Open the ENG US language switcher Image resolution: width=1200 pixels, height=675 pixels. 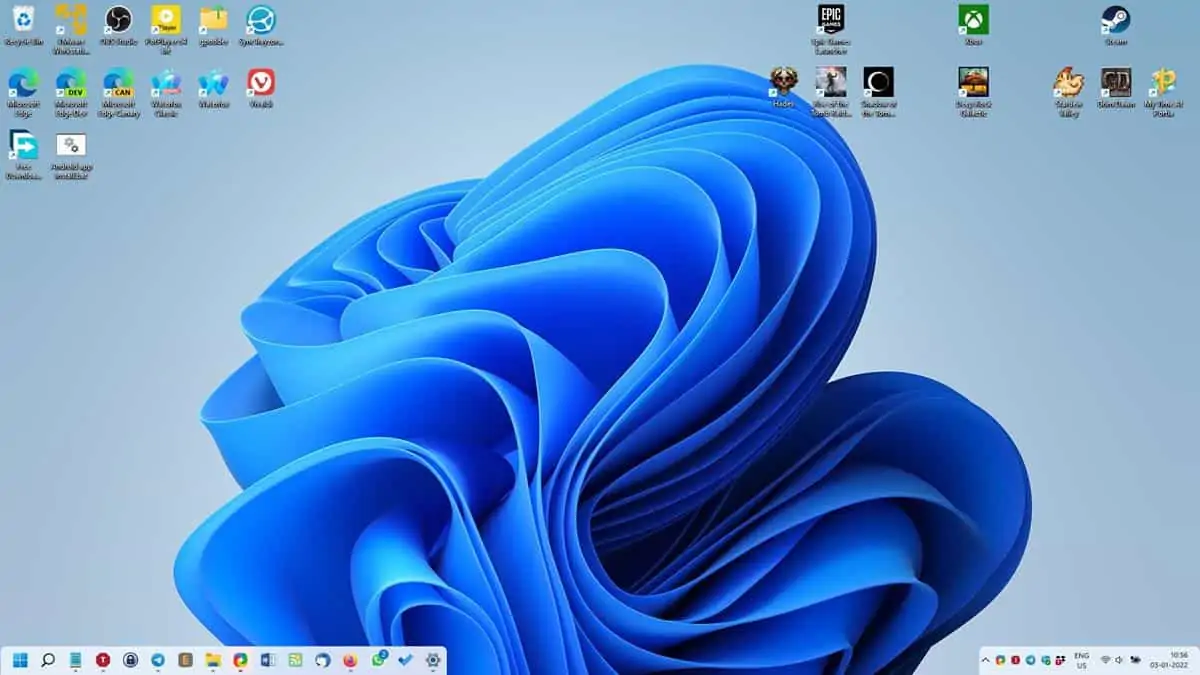click(x=1081, y=660)
